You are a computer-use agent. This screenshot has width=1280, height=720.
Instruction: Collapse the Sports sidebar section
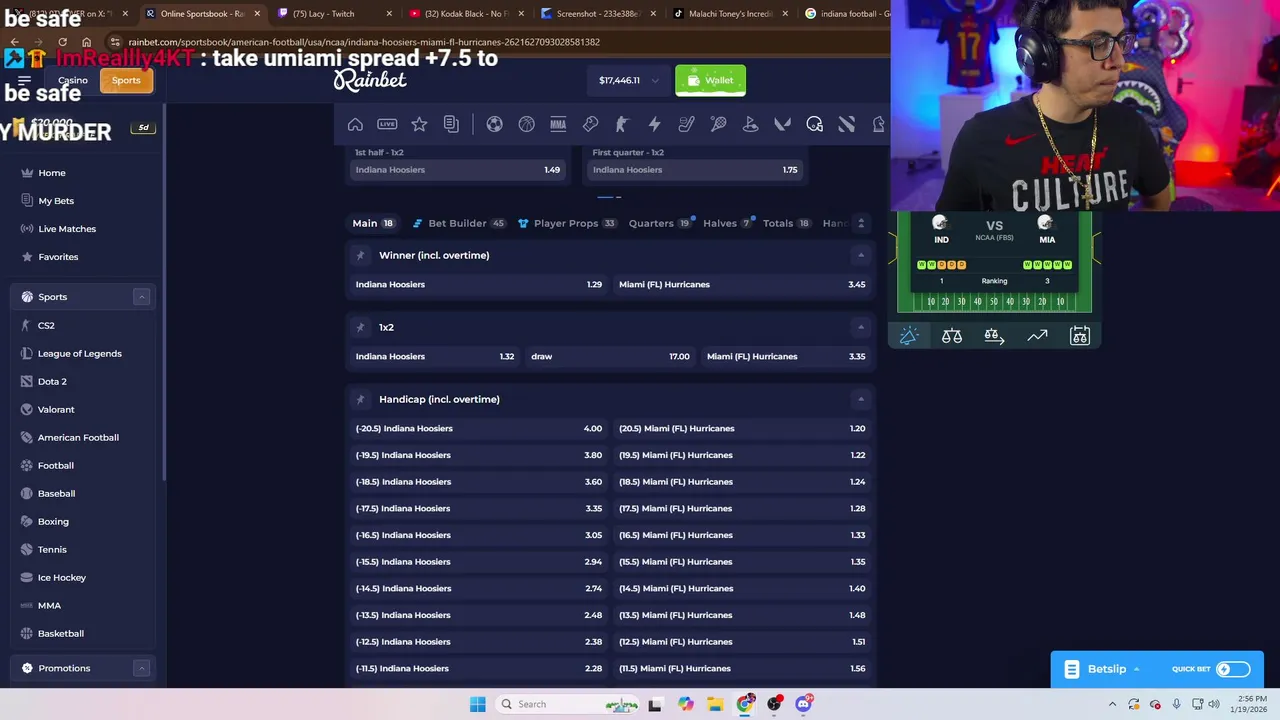pos(142,297)
